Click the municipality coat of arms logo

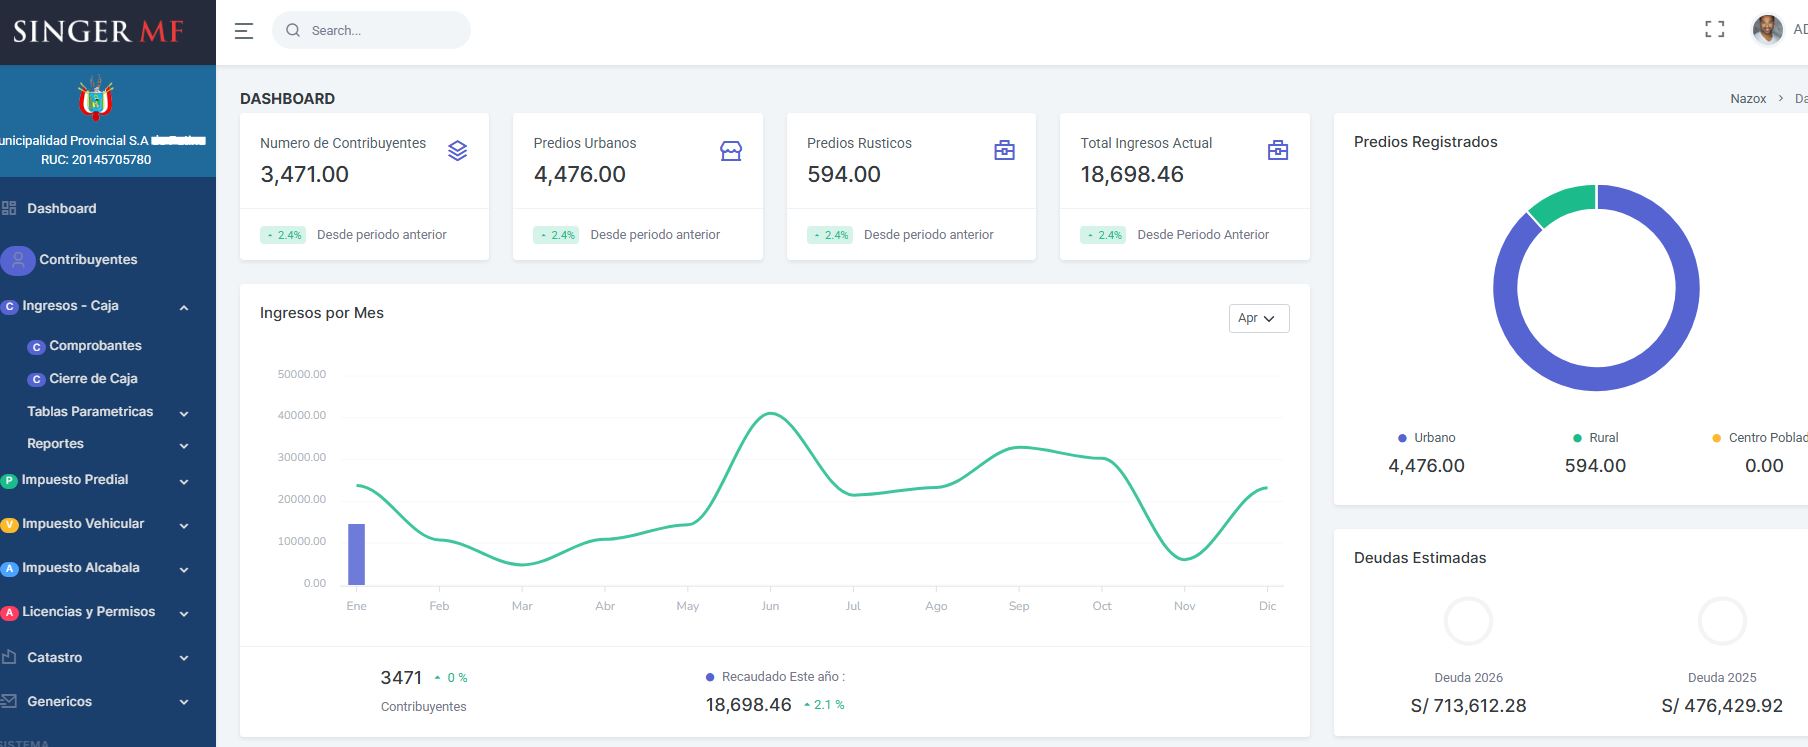pos(96,99)
